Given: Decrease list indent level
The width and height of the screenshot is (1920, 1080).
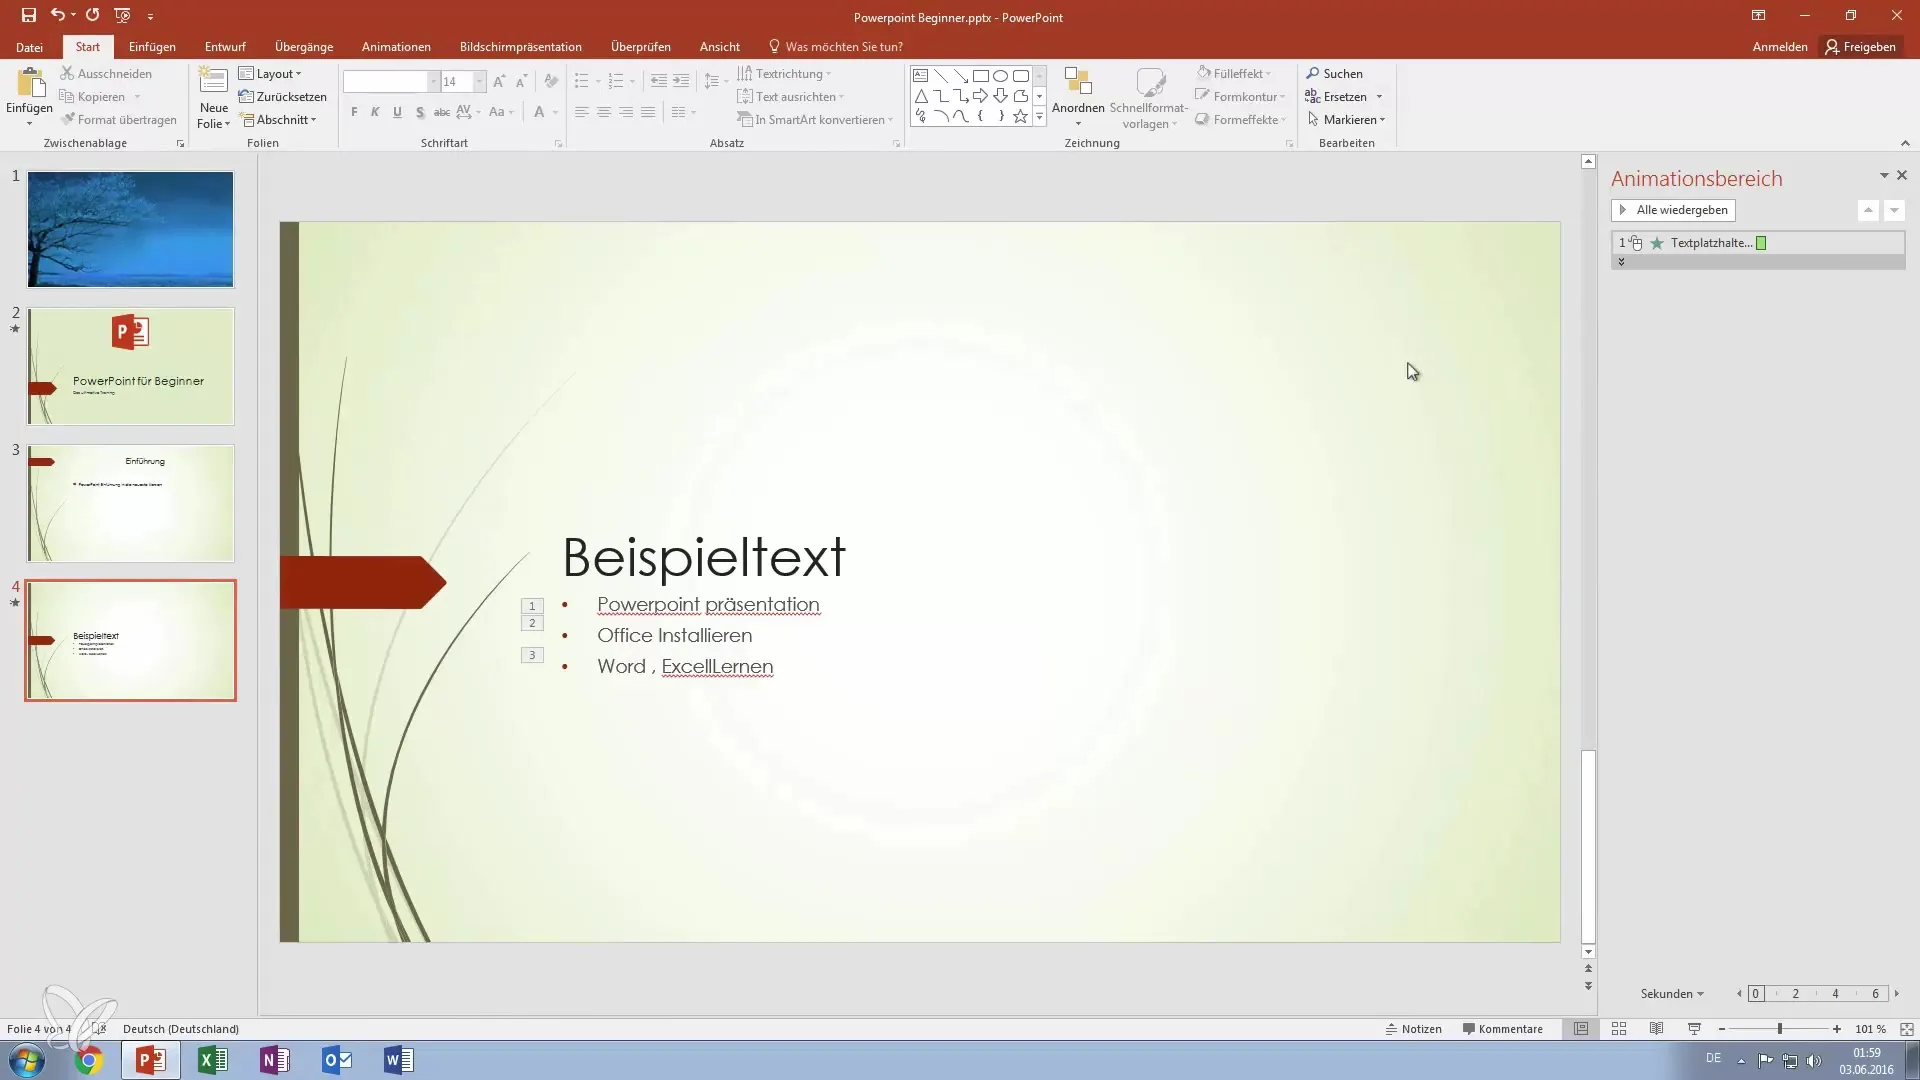Looking at the screenshot, I should click(x=658, y=81).
